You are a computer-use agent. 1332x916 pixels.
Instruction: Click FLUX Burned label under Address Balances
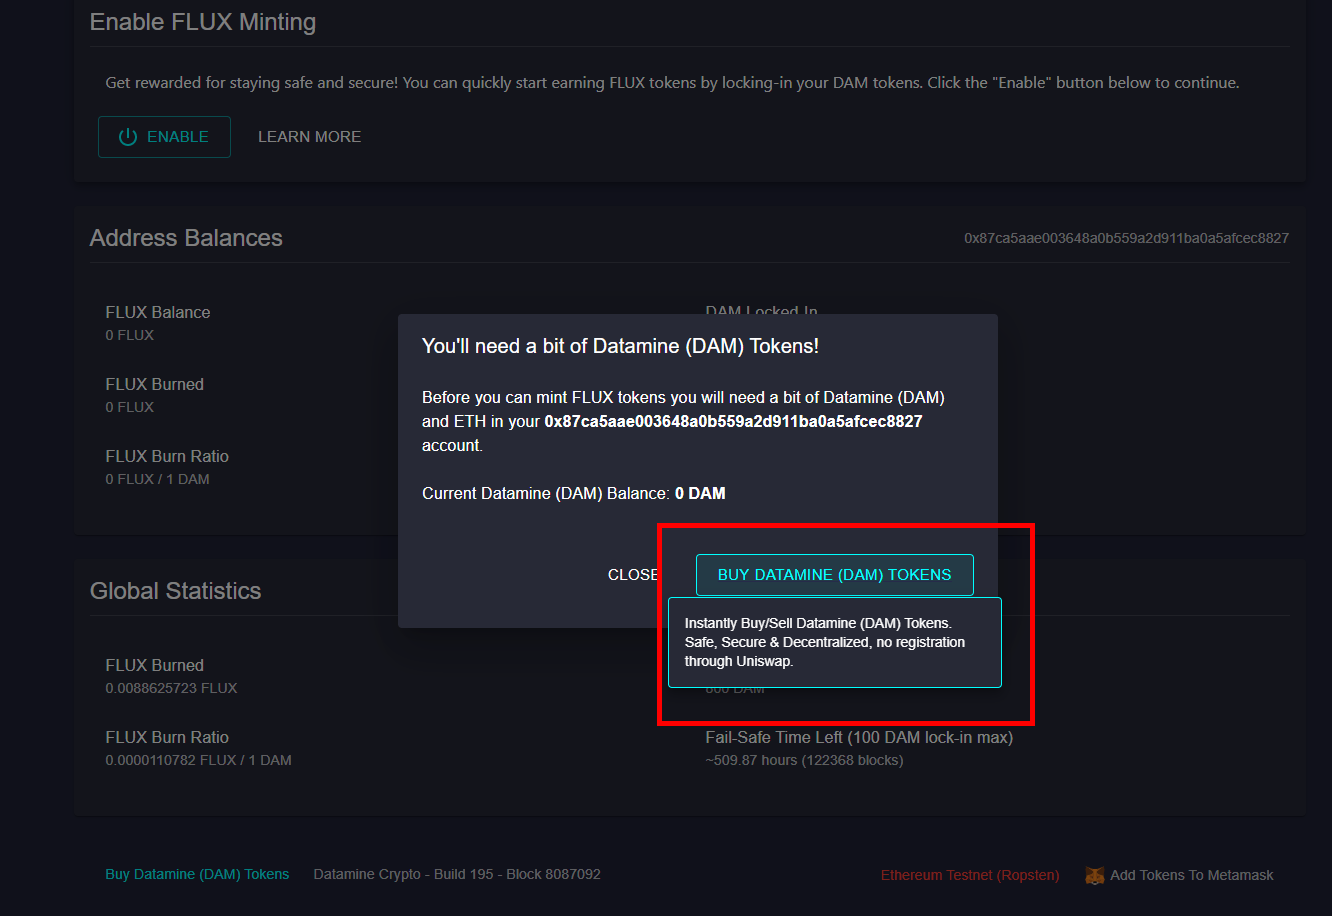tap(154, 384)
